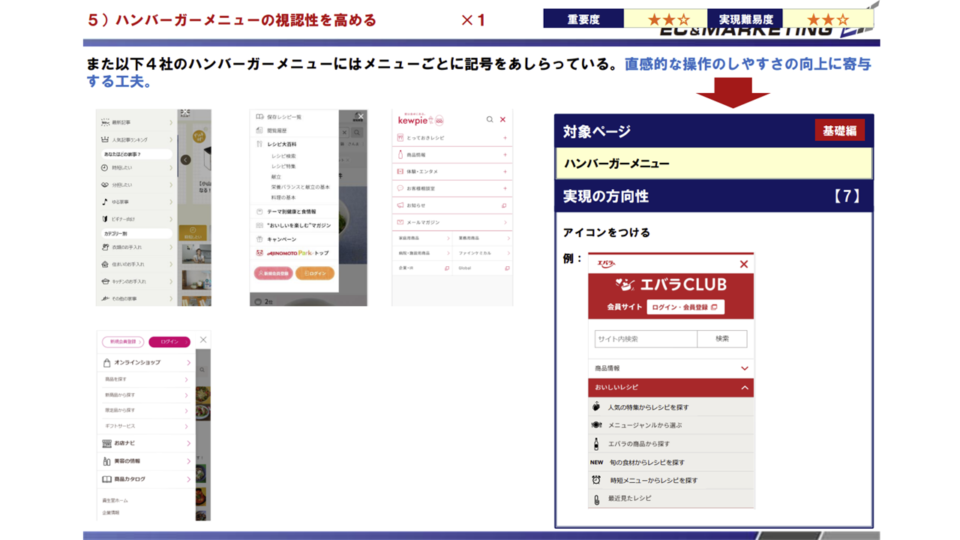Click the orange ログイン button
The image size is (960, 540).
pos(315,273)
